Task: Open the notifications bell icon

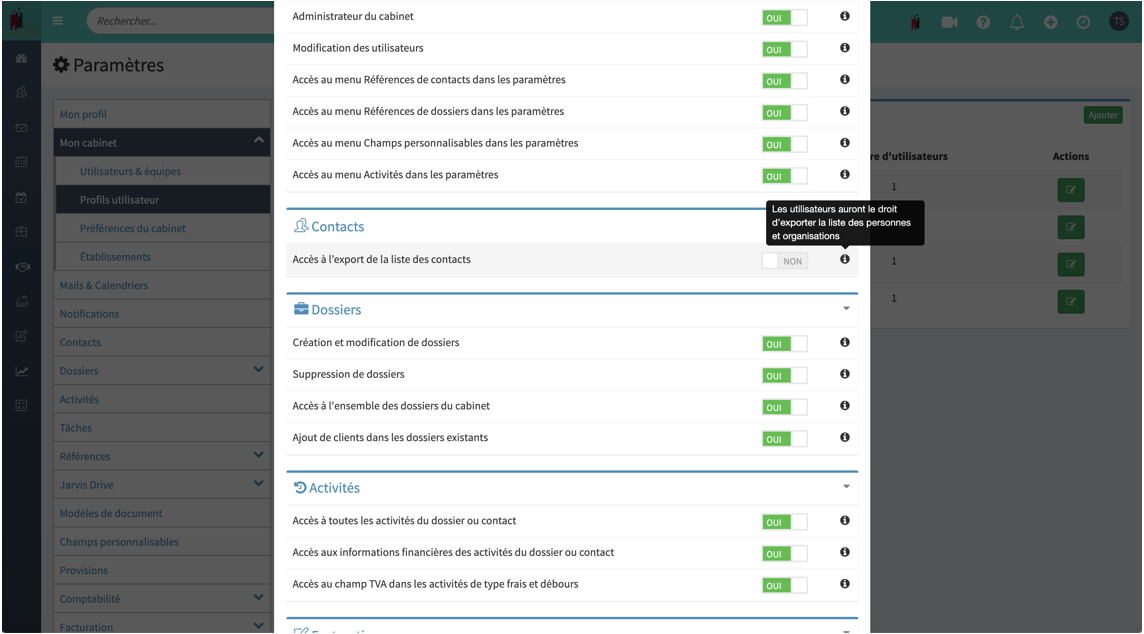Action: 1016,22
